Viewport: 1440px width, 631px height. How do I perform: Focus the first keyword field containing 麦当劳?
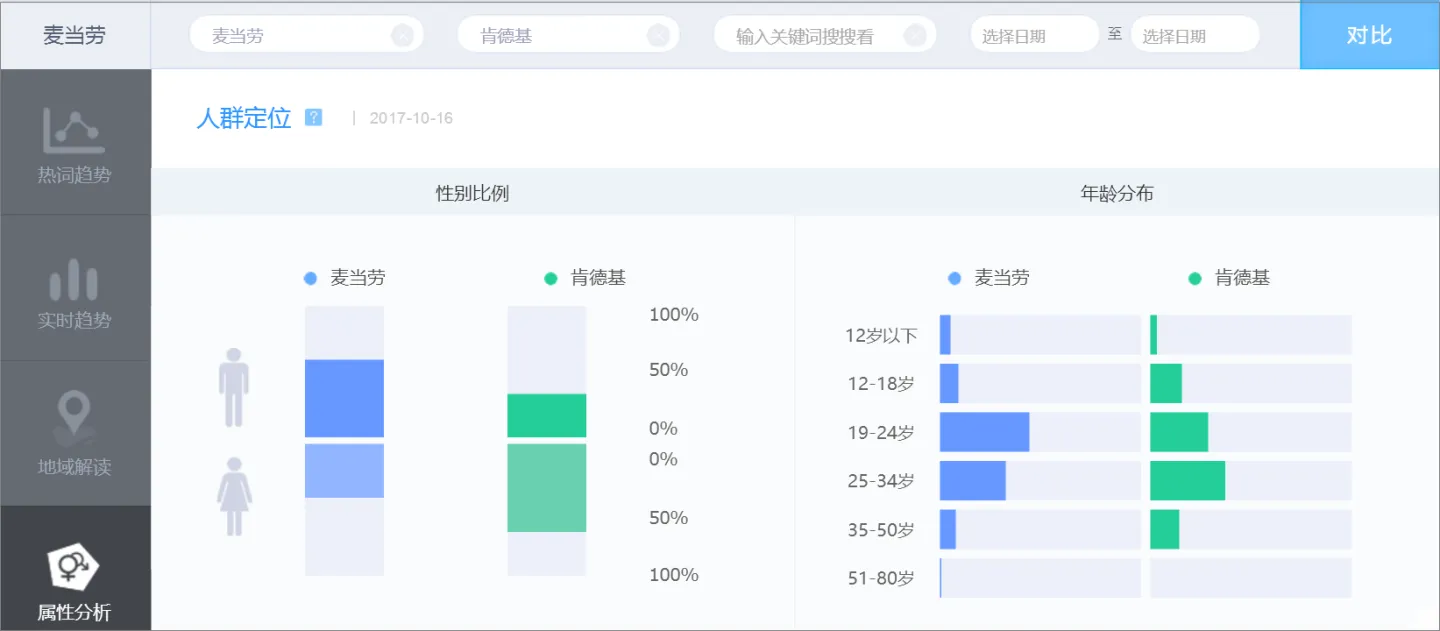click(306, 36)
